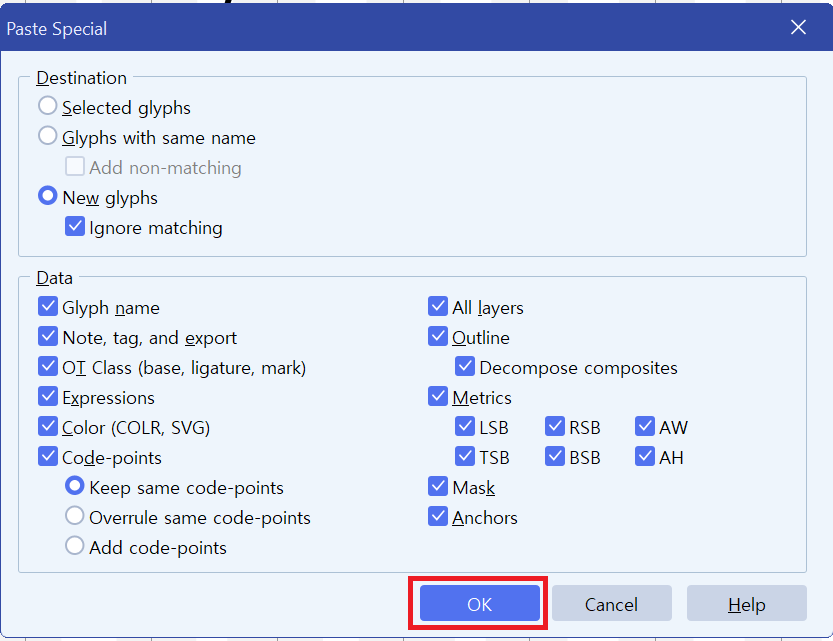Viewport: 833px width, 641px height.
Task: Toggle the TSB metric checkbox
Action: pos(465,456)
